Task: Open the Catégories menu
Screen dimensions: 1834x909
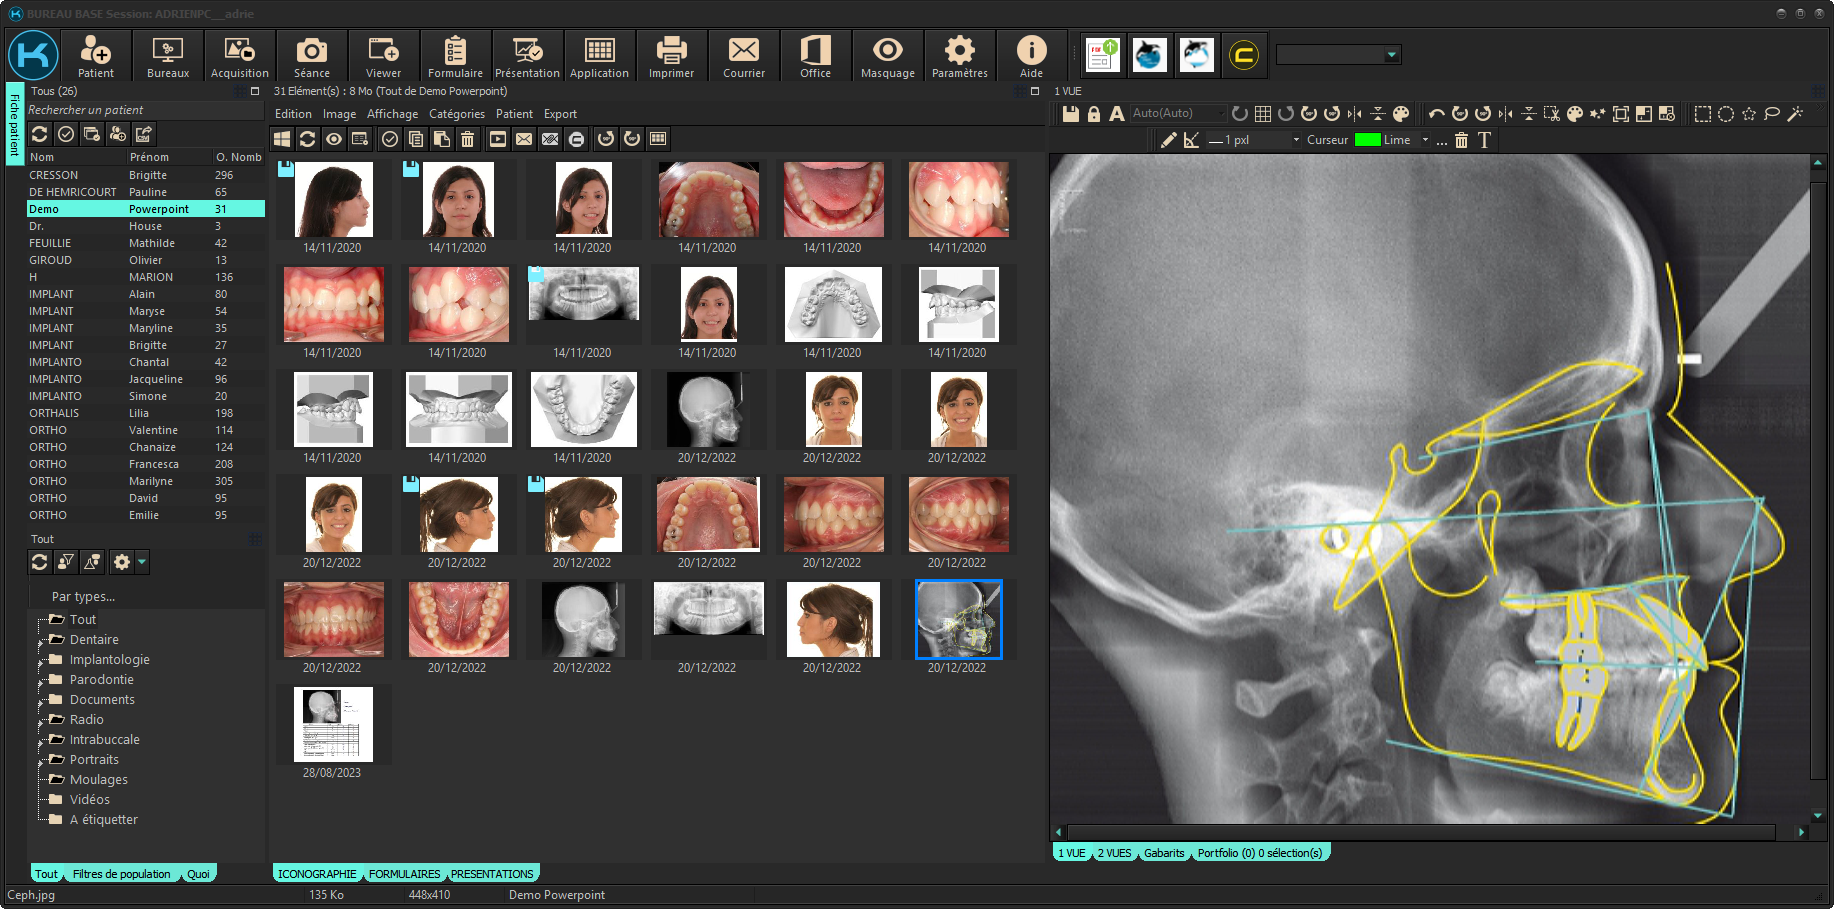Action: coord(456,114)
